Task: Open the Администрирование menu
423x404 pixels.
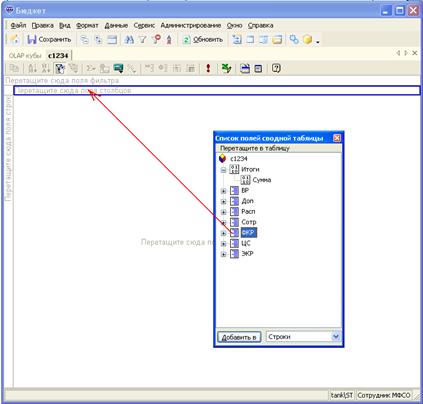Action: coord(191,25)
